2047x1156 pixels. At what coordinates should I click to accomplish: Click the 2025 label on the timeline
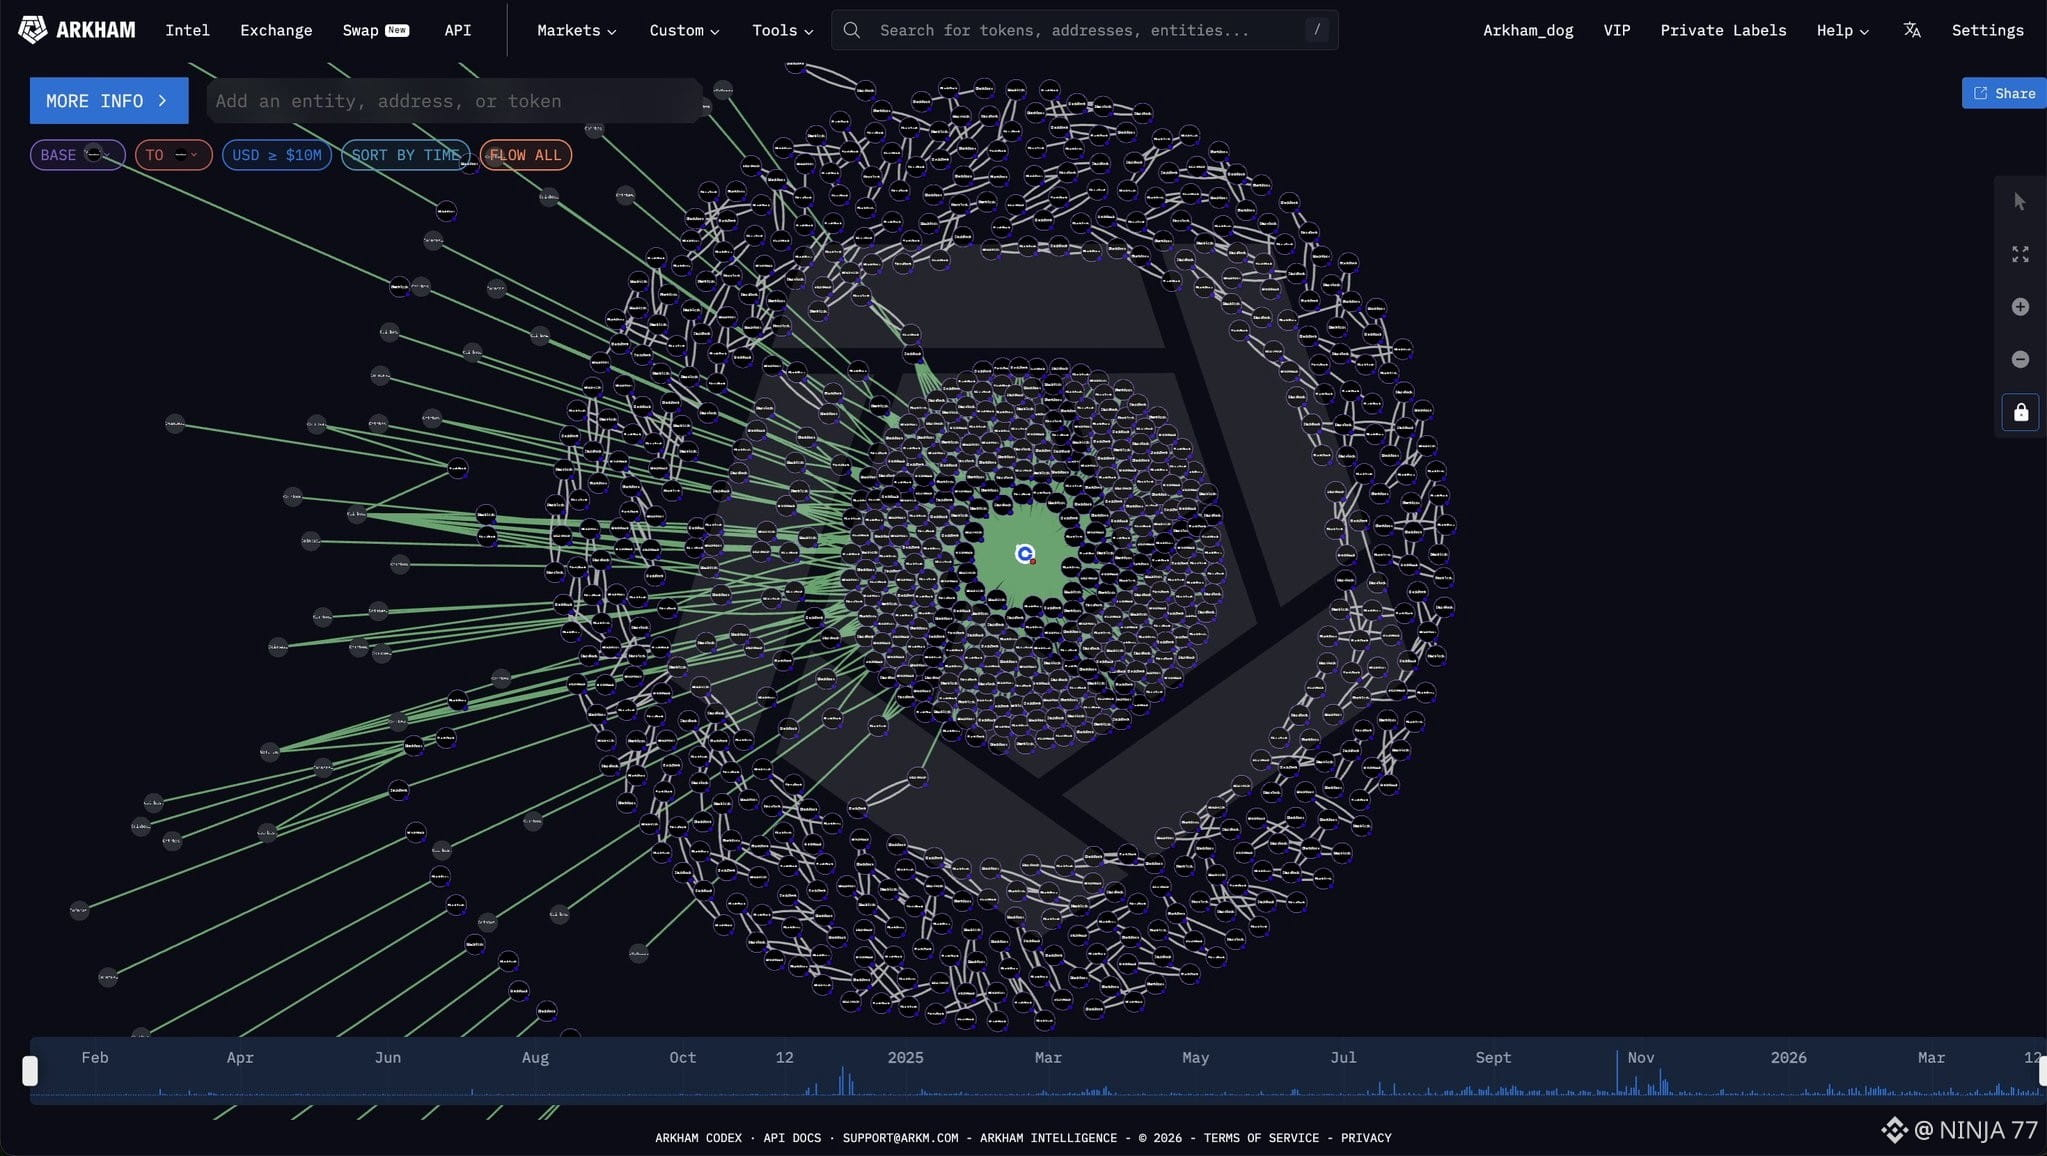(x=906, y=1058)
